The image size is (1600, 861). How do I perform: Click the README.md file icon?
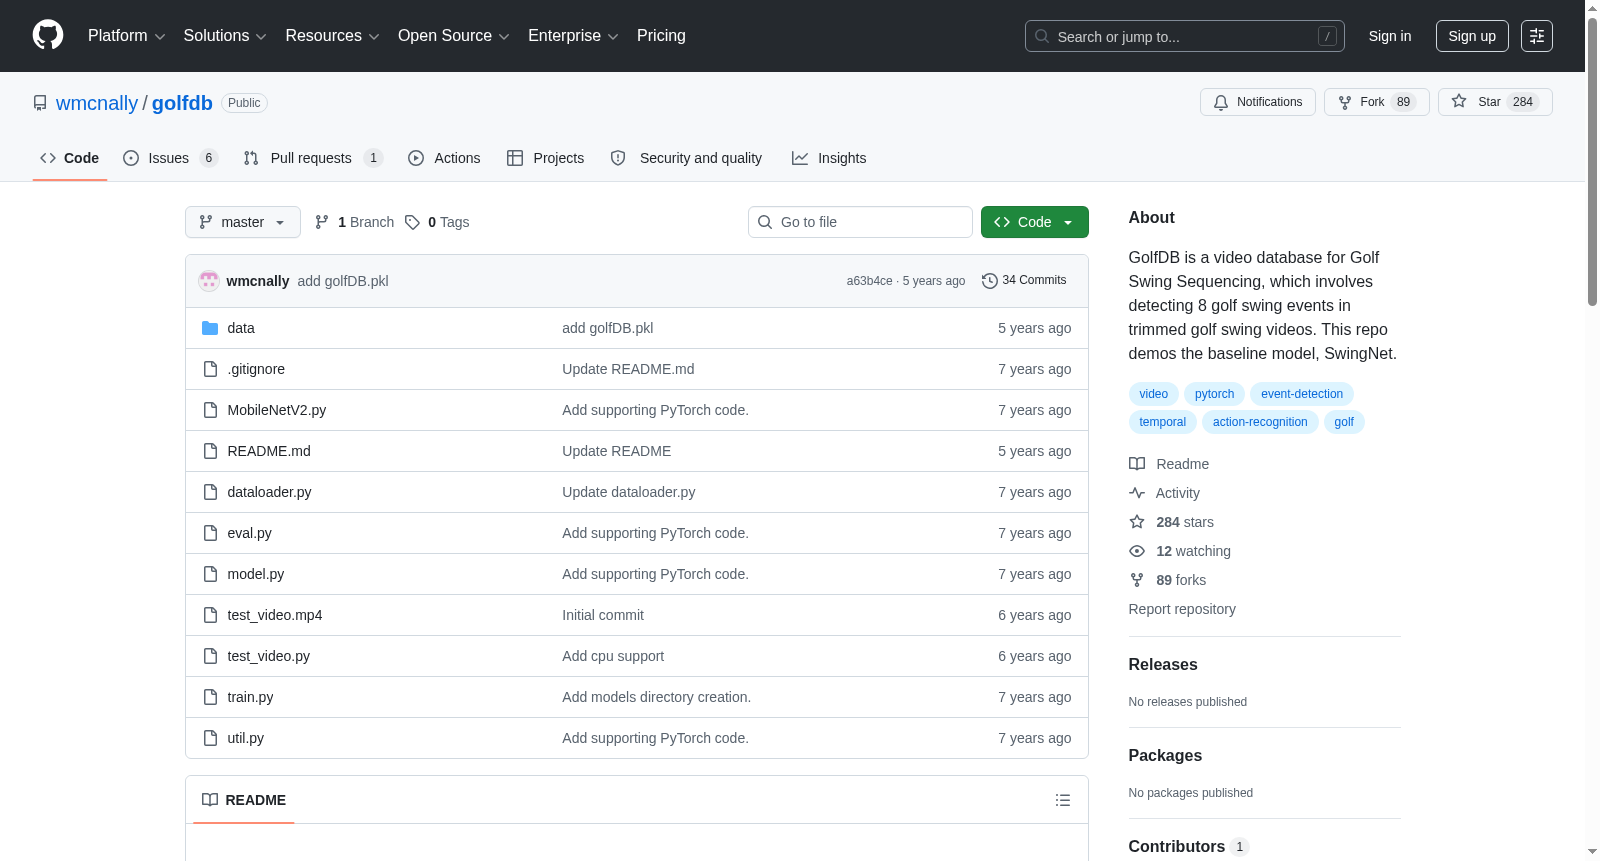tap(210, 451)
